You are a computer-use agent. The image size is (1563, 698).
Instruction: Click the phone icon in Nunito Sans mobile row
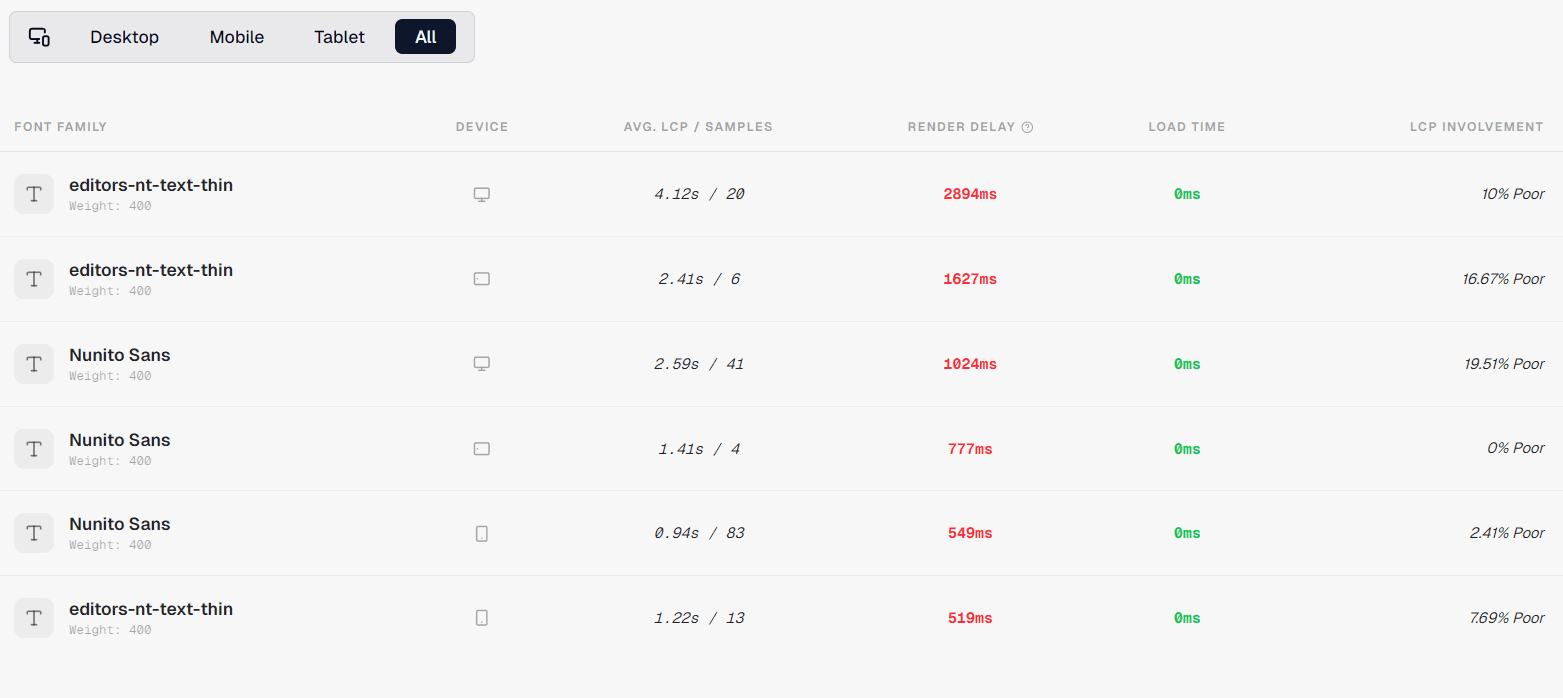click(481, 533)
